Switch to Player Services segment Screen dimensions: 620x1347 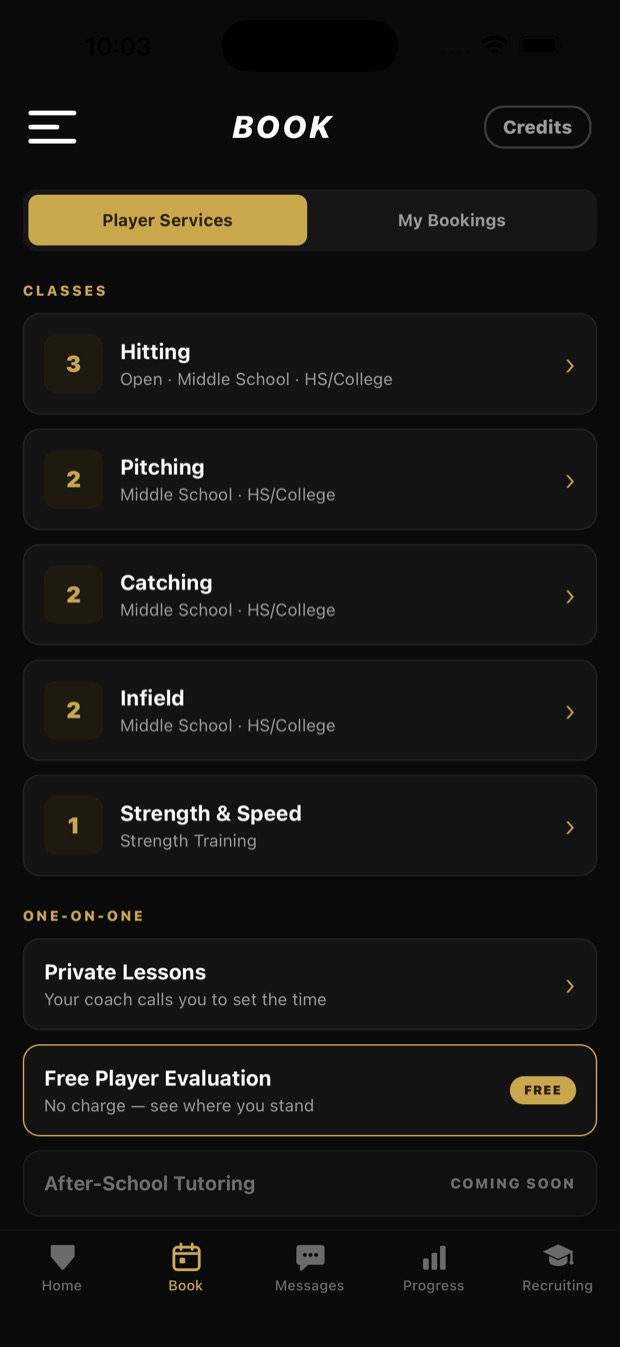pos(167,220)
